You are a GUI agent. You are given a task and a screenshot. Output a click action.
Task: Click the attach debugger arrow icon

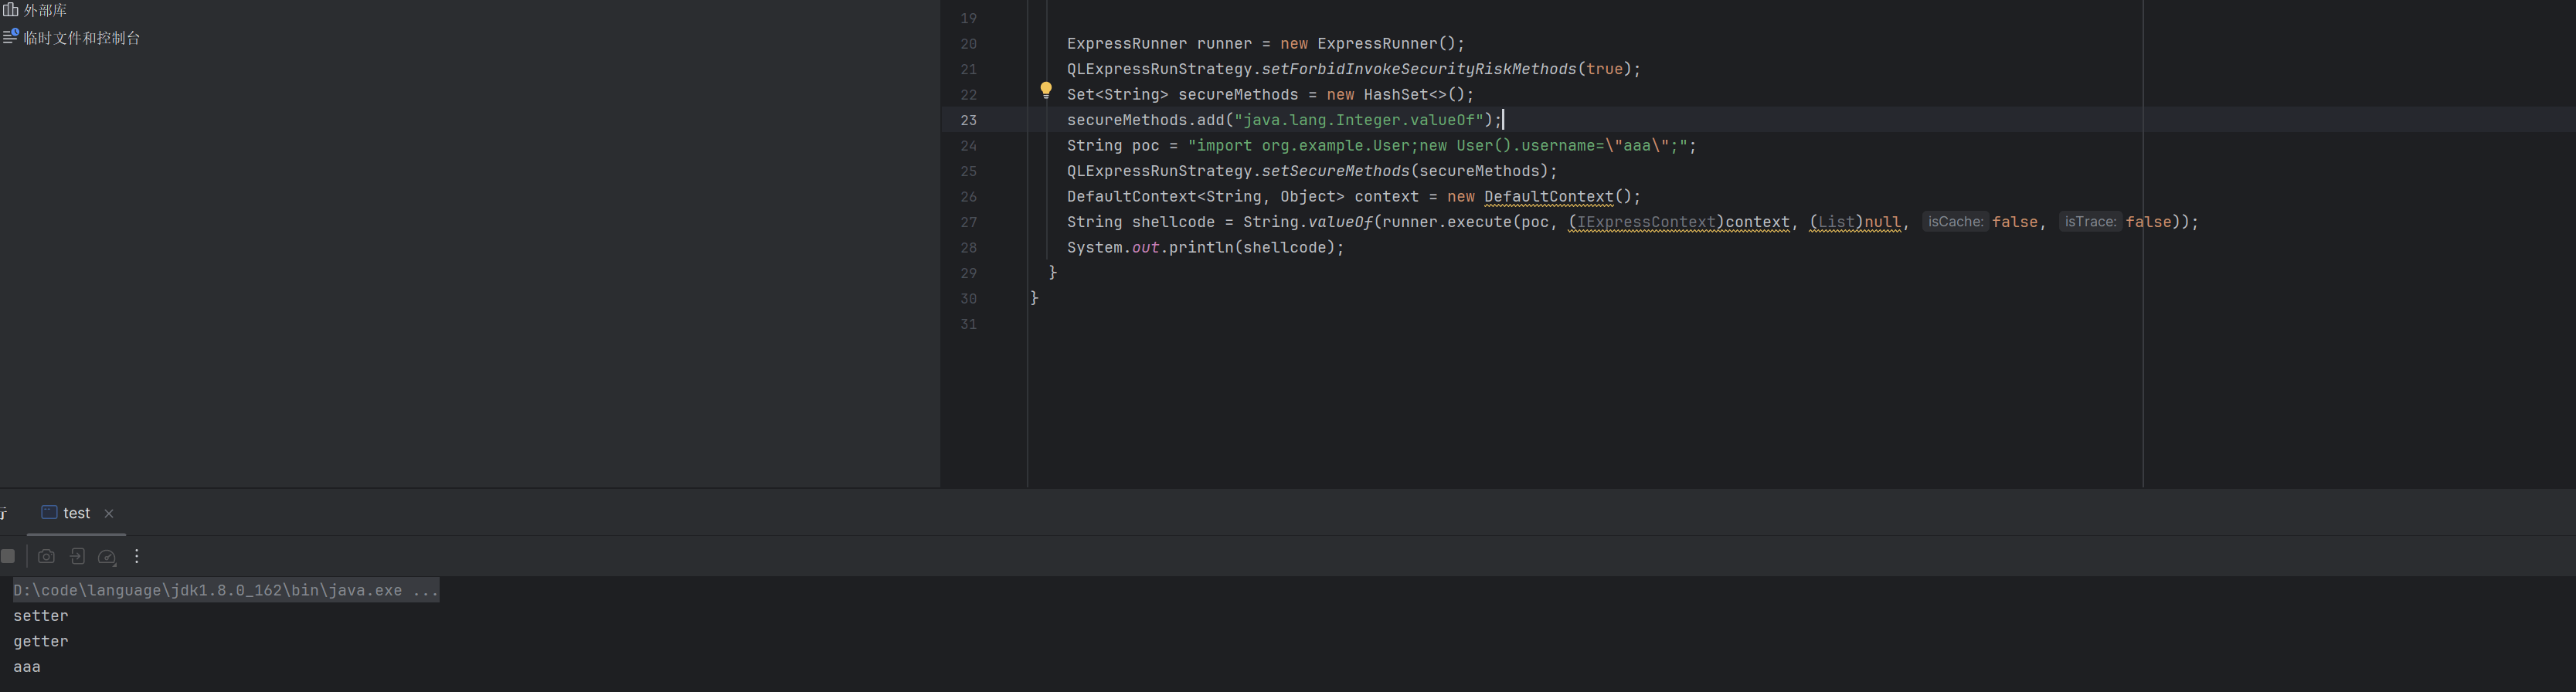coord(77,556)
